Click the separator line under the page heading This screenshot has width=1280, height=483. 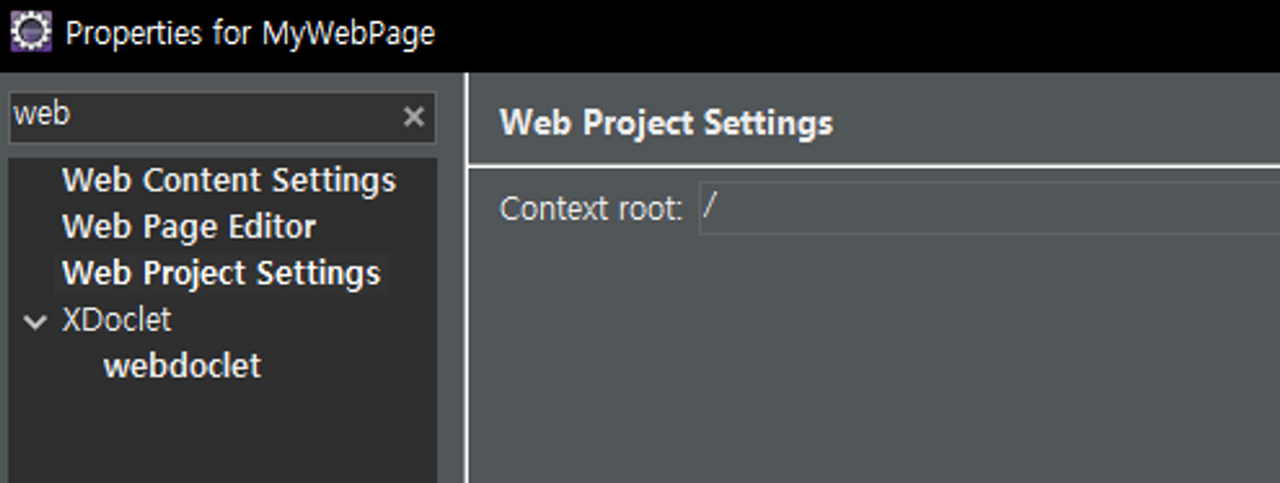(875, 165)
